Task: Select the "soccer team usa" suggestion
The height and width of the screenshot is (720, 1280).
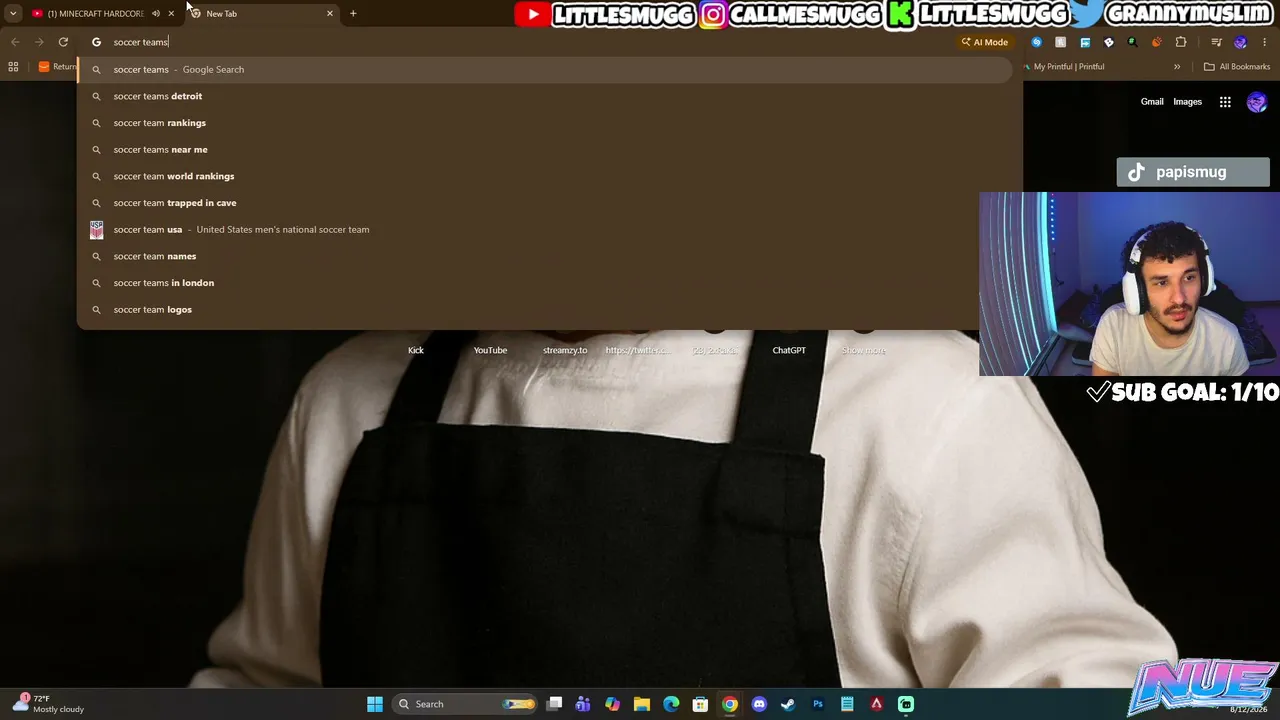Action: click(x=545, y=229)
